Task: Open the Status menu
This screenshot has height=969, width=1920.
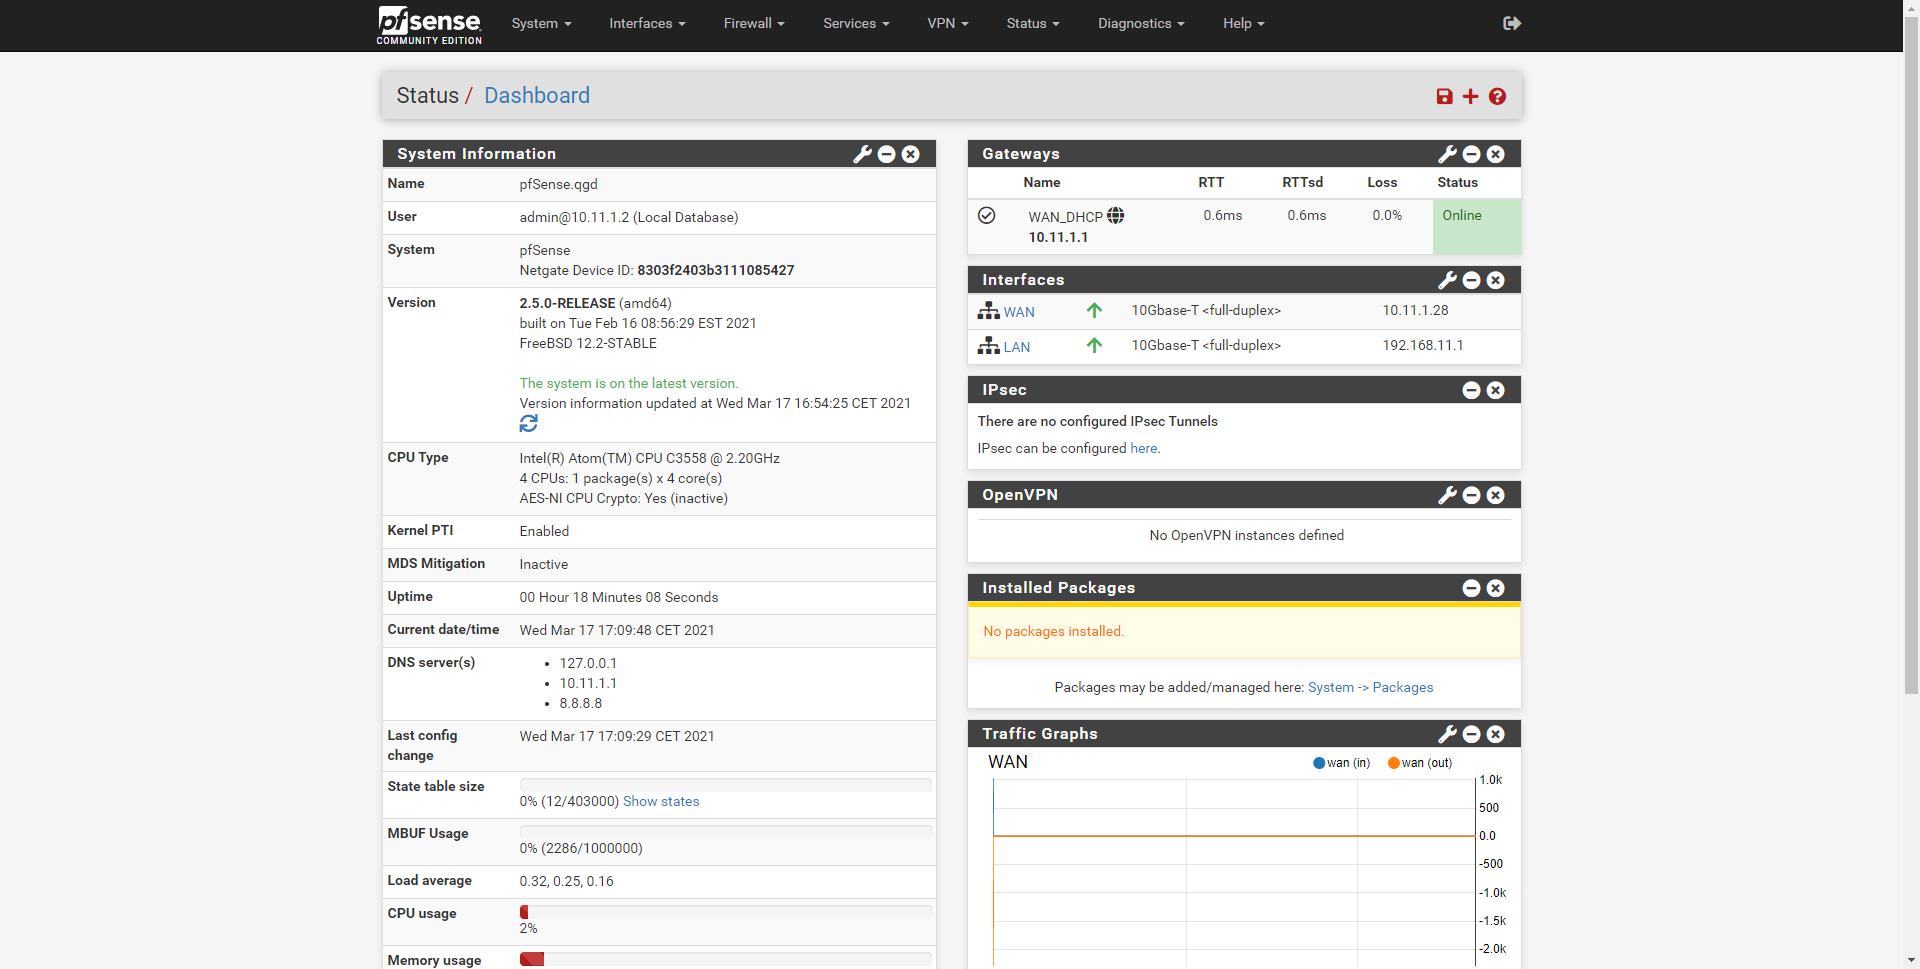Action: [1033, 23]
